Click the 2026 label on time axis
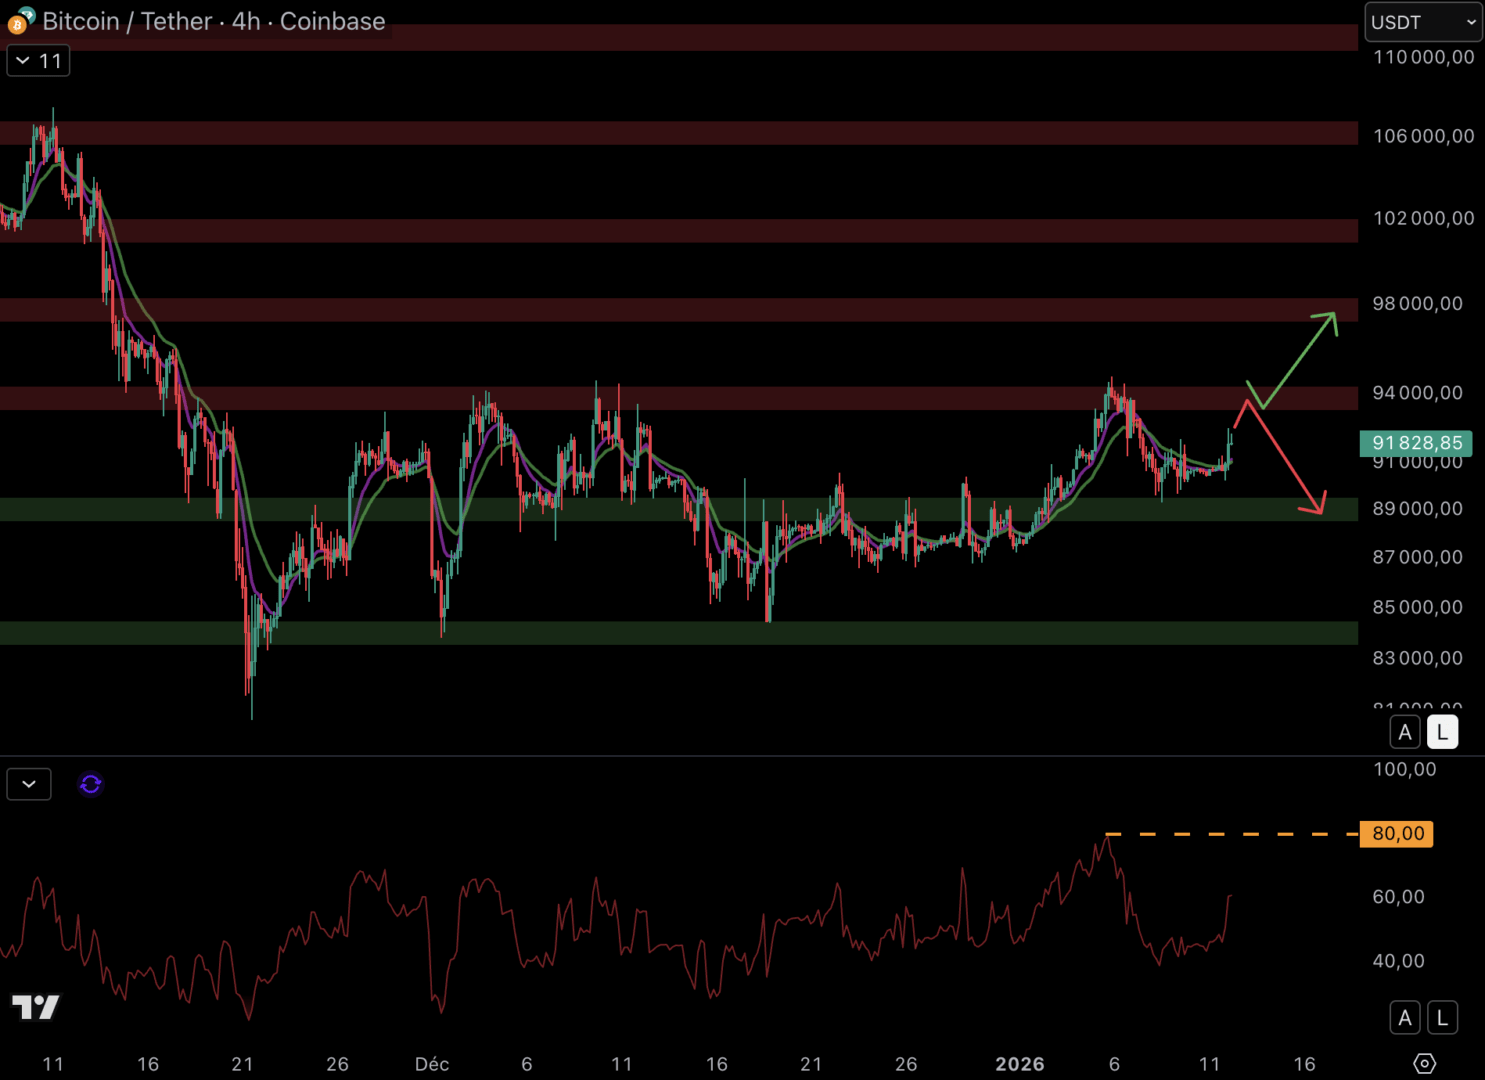The width and height of the screenshot is (1485, 1080). click(x=1019, y=1064)
